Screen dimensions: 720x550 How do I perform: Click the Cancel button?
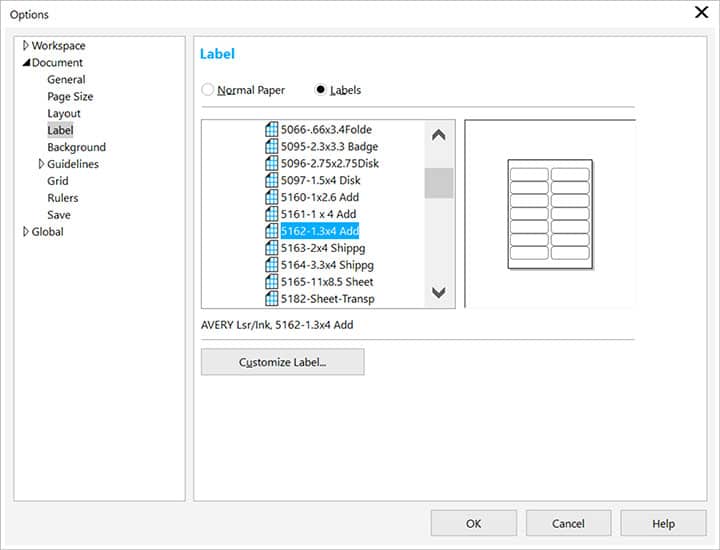pos(568,523)
